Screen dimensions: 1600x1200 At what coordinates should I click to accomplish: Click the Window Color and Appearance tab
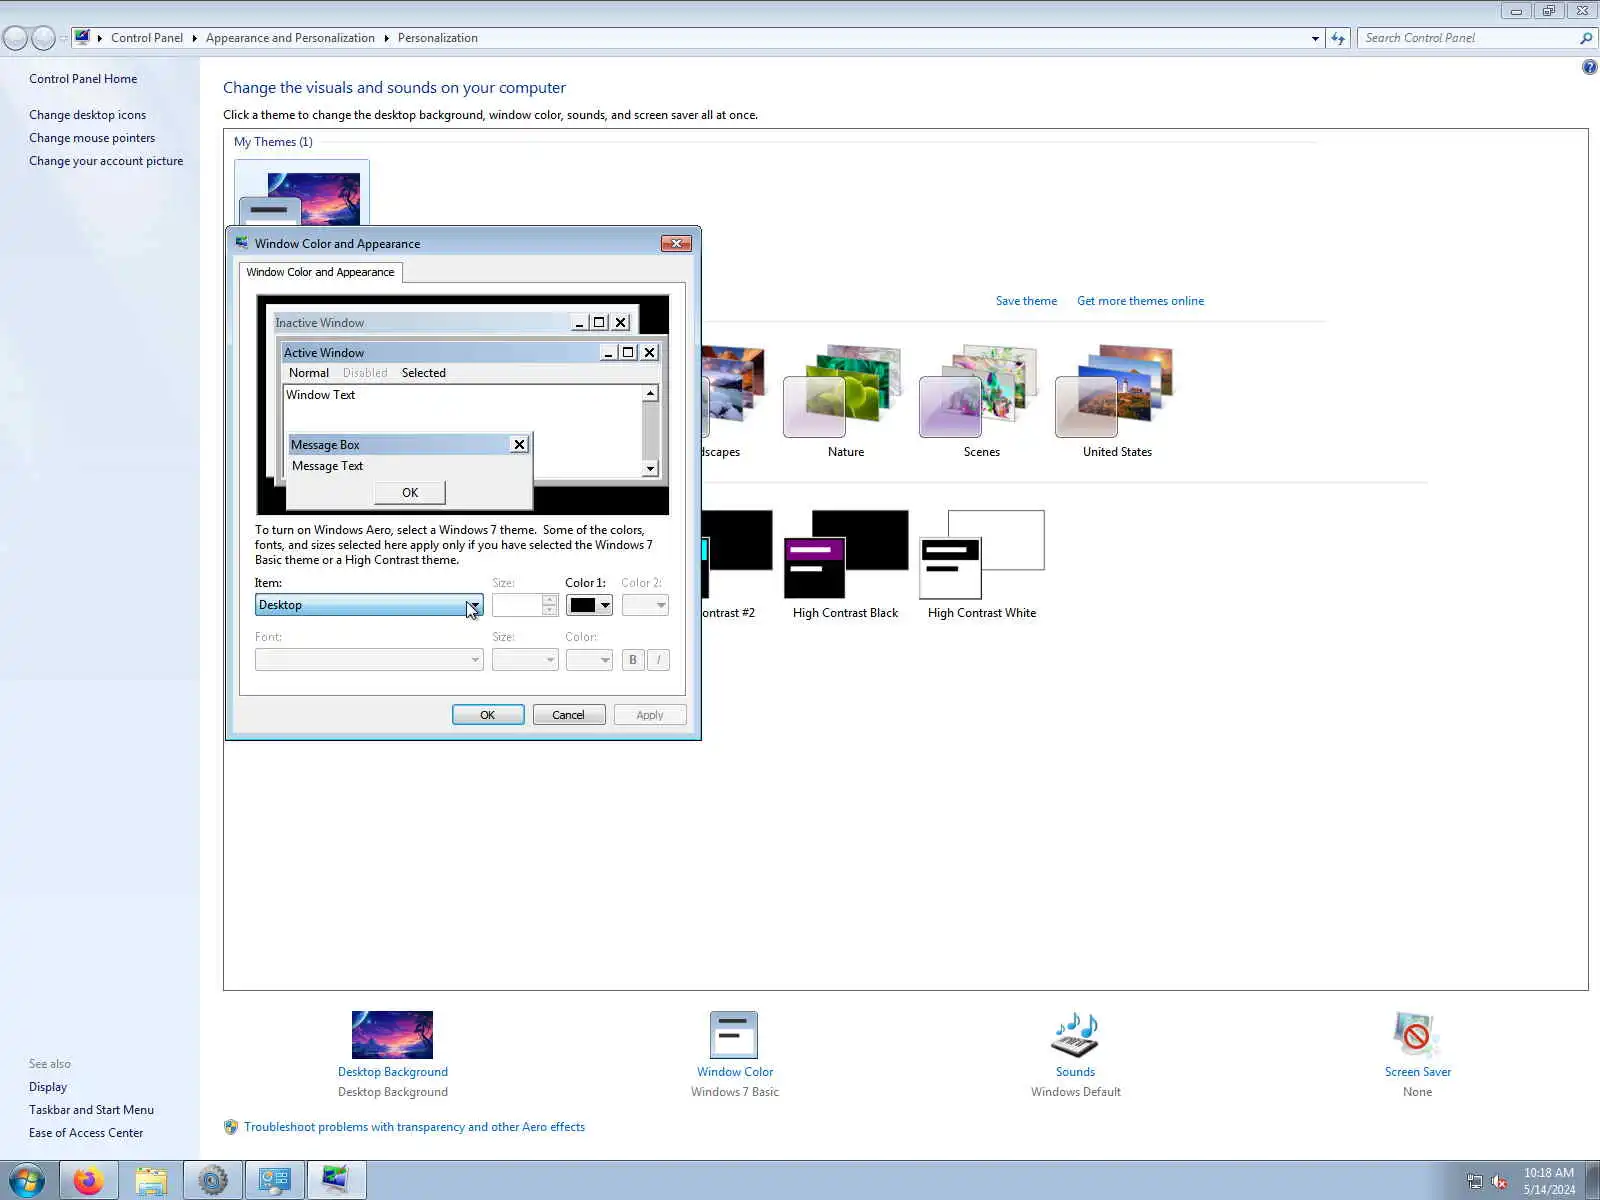(x=320, y=272)
